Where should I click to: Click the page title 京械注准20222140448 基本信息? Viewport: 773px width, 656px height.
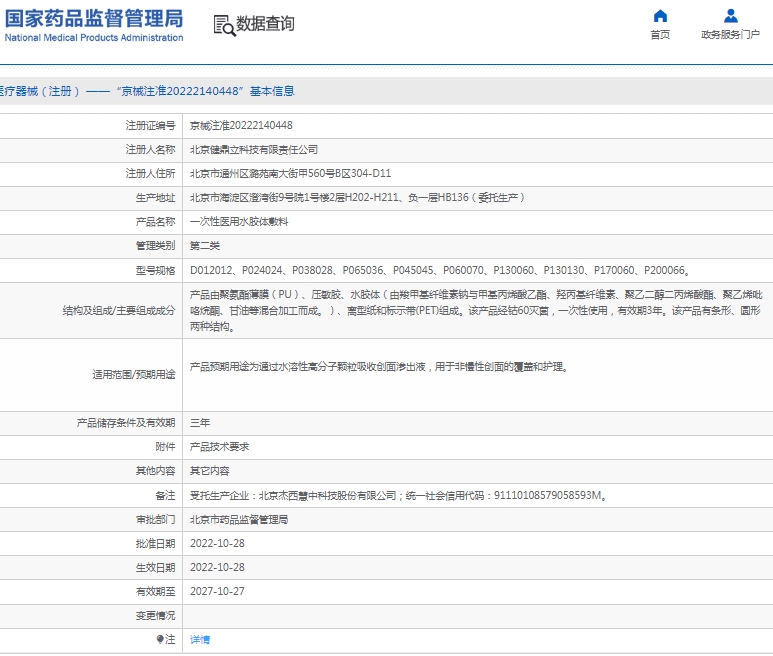(206, 91)
